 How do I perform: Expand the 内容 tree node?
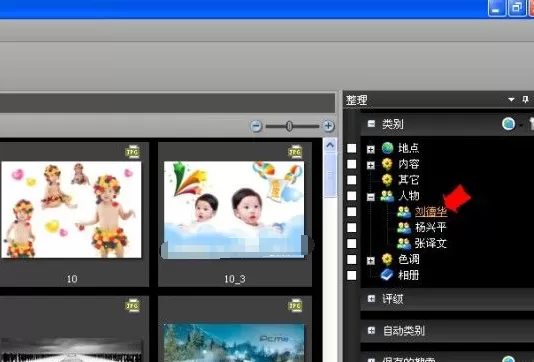pos(371,165)
